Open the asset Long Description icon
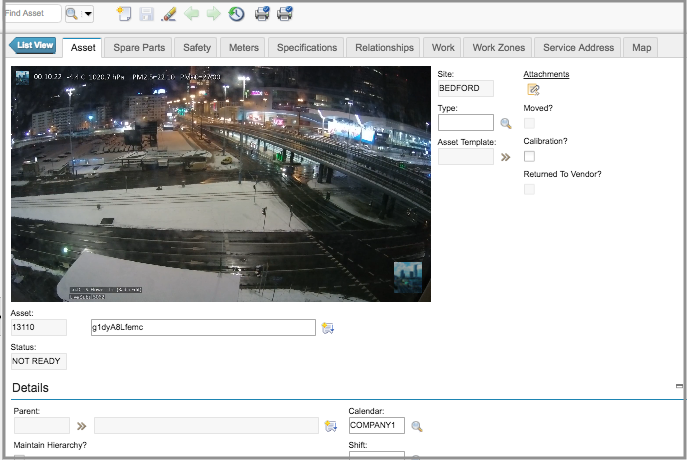This screenshot has width=687, height=460. [x=328, y=328]
